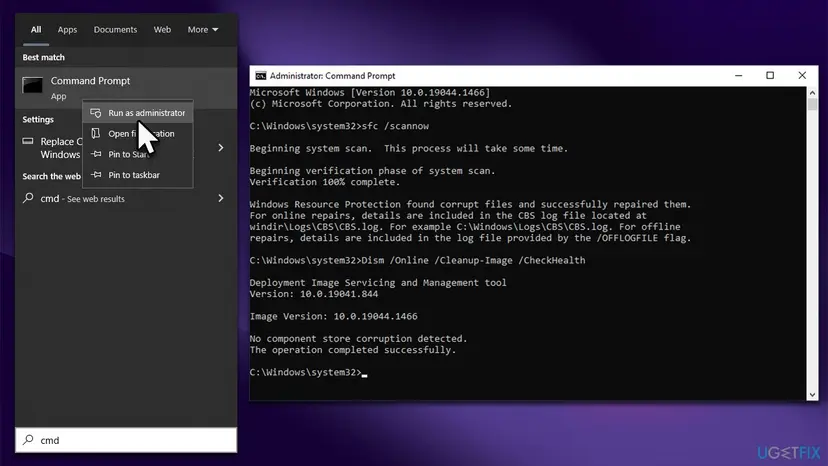Close the Administrator: Command Prompt window
Viewport: 828px width, 466px height.
point(802,76)
